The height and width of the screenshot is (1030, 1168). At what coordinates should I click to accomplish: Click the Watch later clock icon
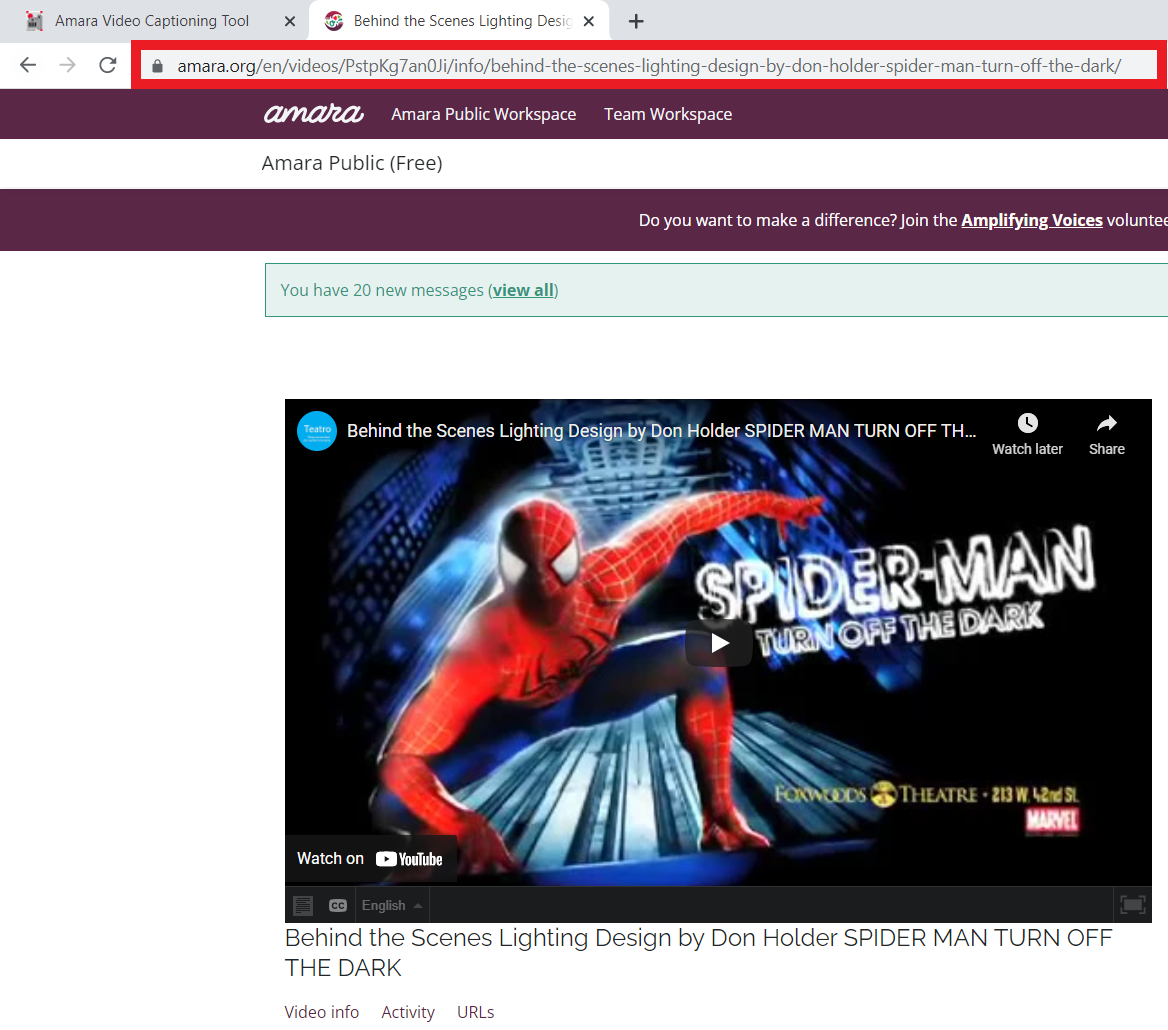(x=1027, y=424)
